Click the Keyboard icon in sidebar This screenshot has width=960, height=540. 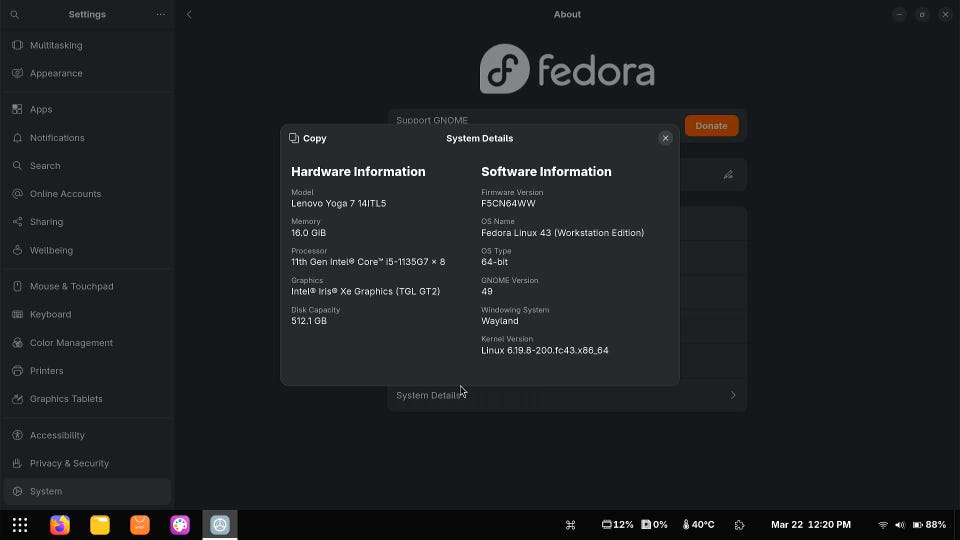click(x=17, y=315)
